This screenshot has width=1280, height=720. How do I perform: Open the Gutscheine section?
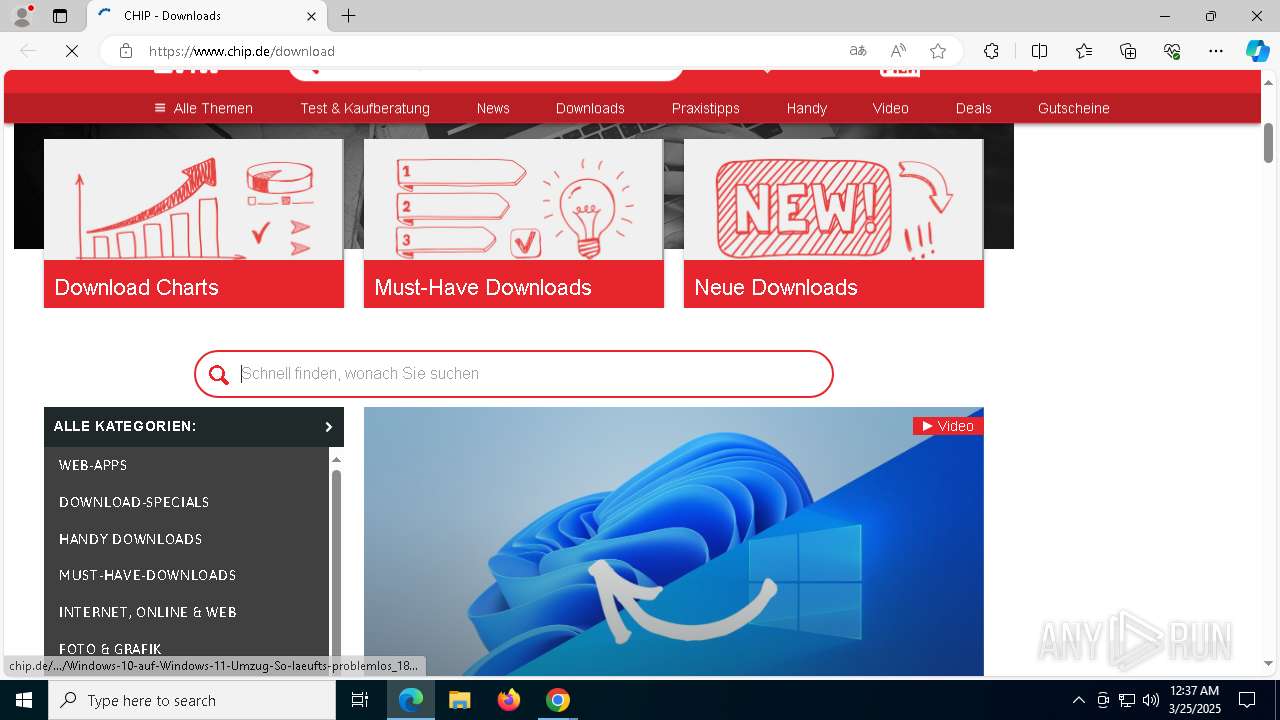click(1074, 108)
